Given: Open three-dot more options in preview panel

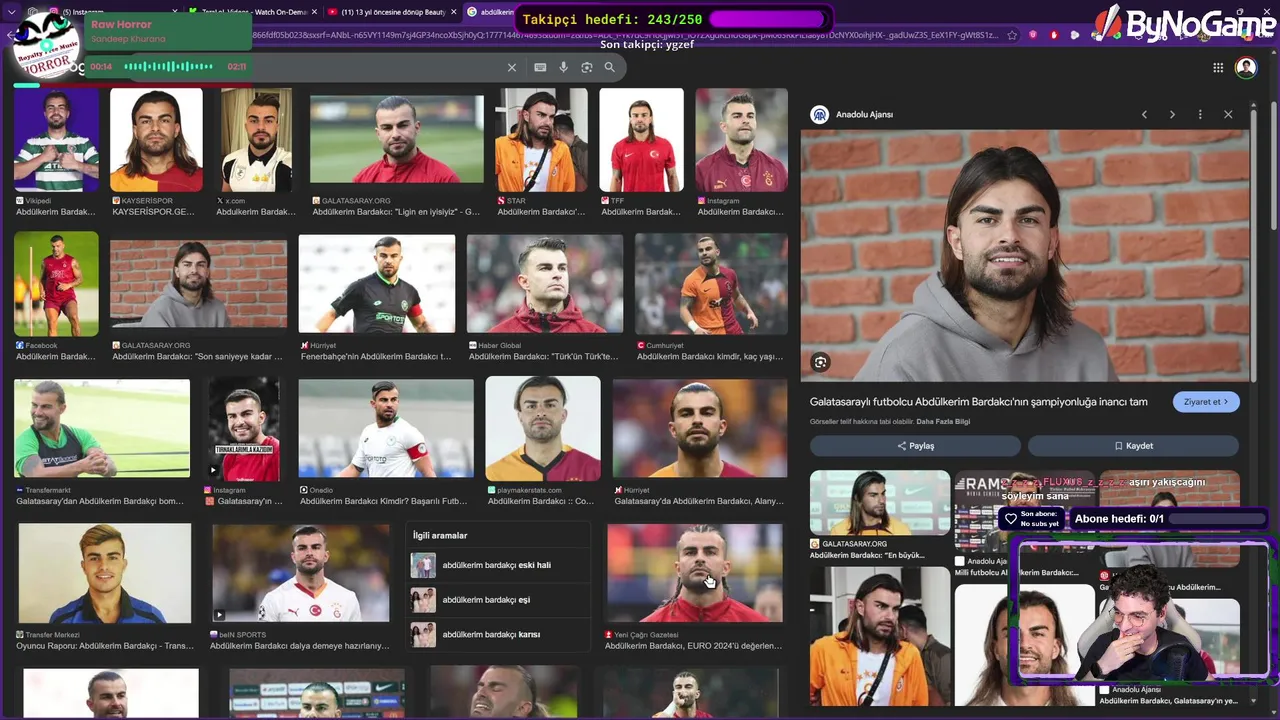Looking at the screenshot, I should [1200, 114].
